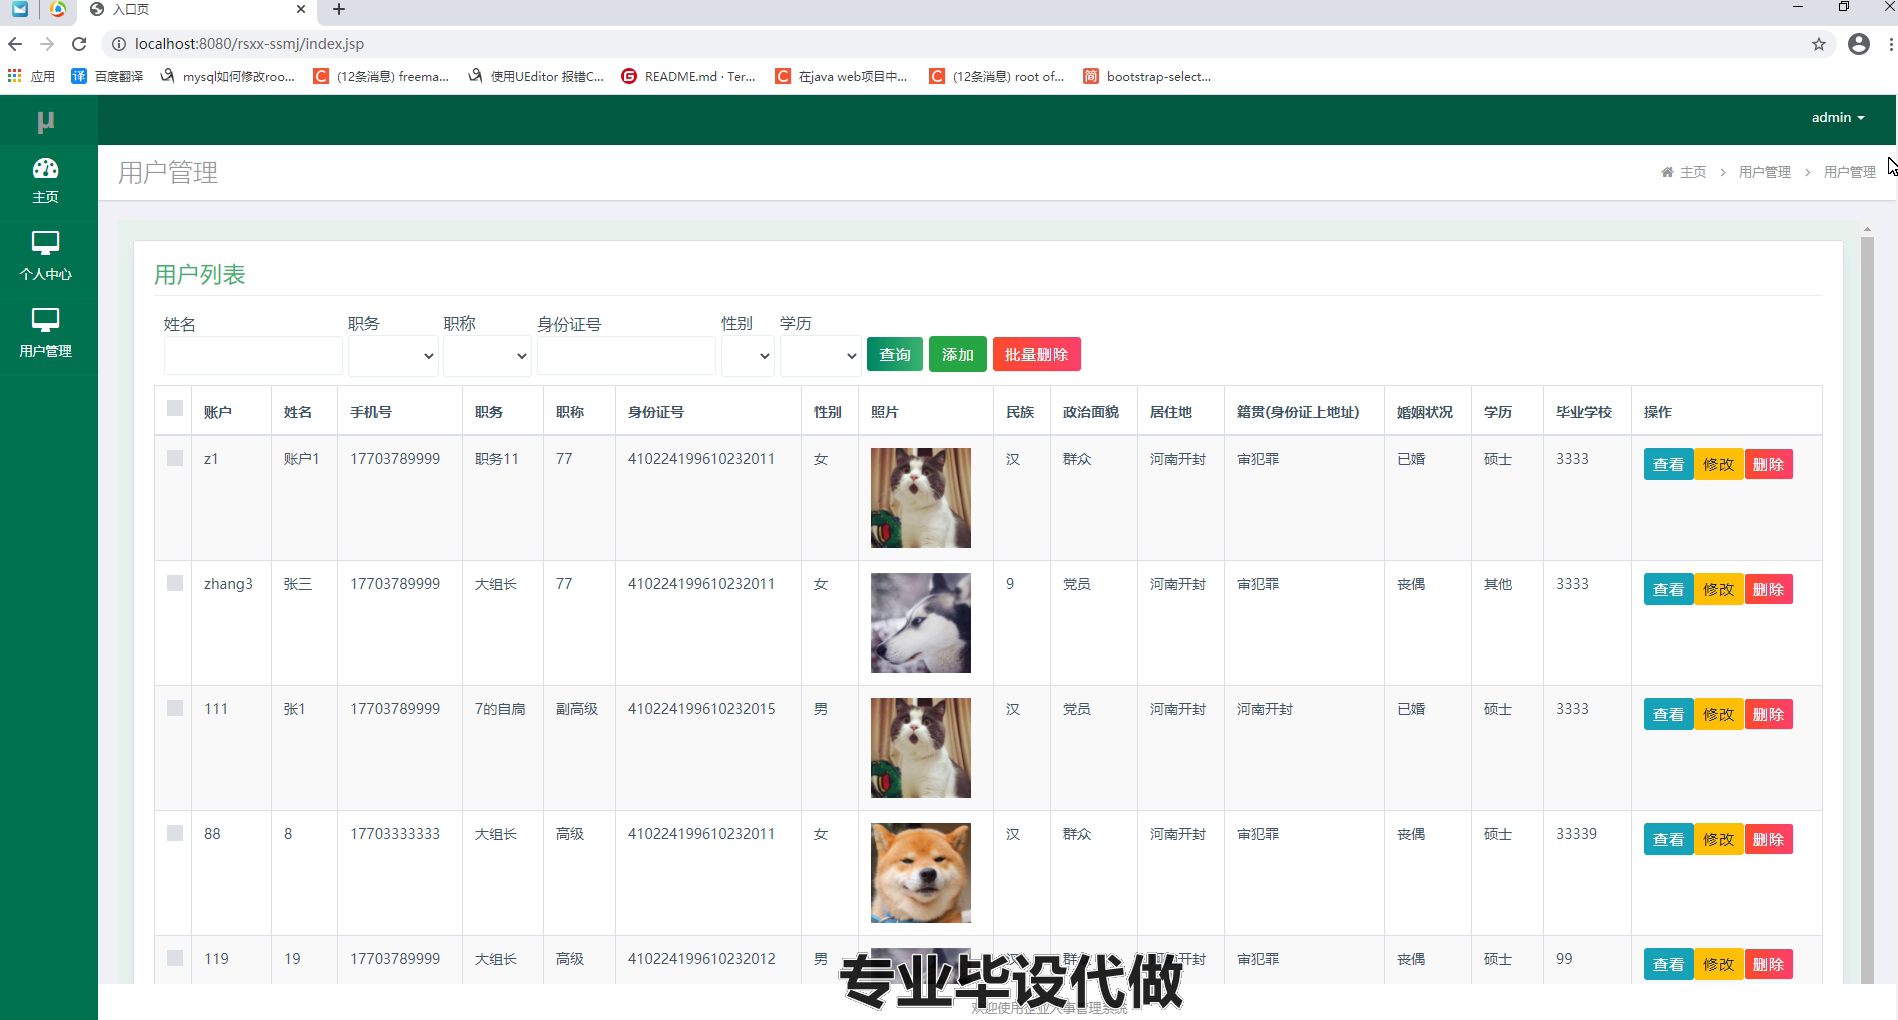Close the 入口页 tab
Screen dimensions: 1898x1020
point(301,9)
